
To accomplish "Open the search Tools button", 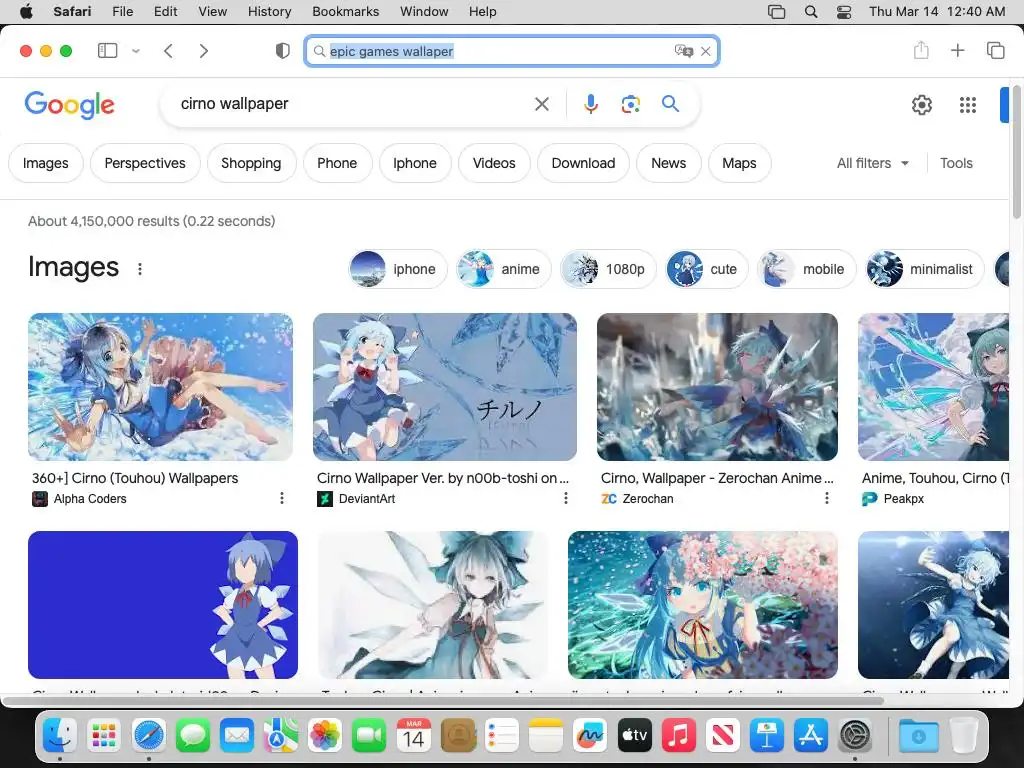I will coord(956,163).
